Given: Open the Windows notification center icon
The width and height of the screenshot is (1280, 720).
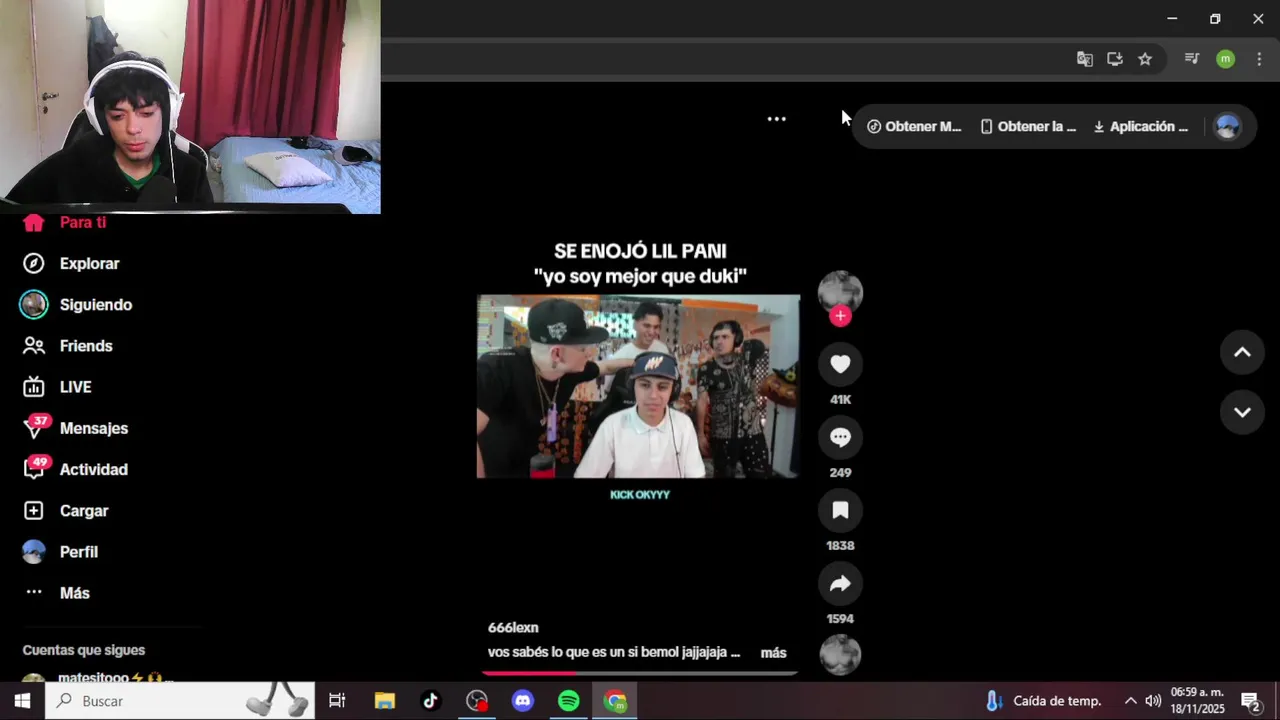Looking at the screenshot, I should click(1250, 701).
